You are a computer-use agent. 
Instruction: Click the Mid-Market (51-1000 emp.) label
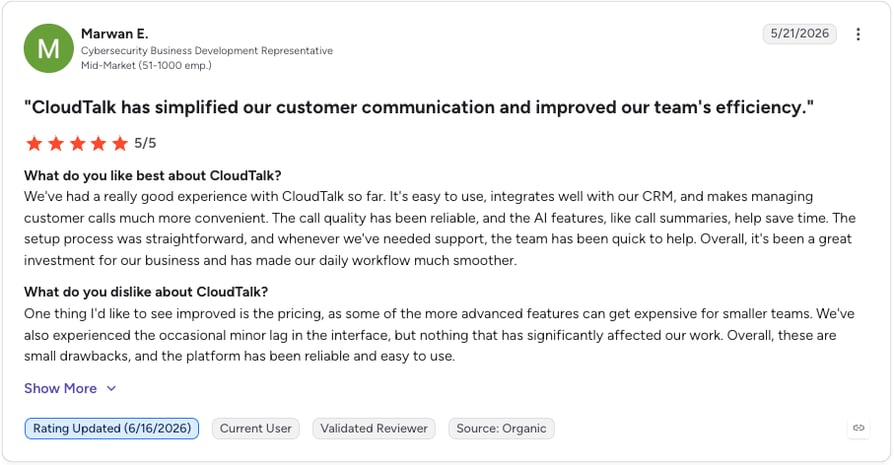pyautogui.click(x=146, y=66)
